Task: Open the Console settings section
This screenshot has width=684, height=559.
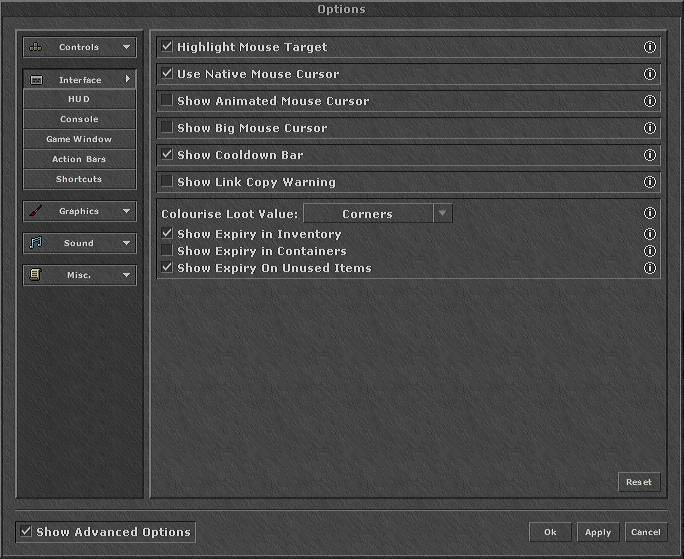Action: (x=79, y=119)
